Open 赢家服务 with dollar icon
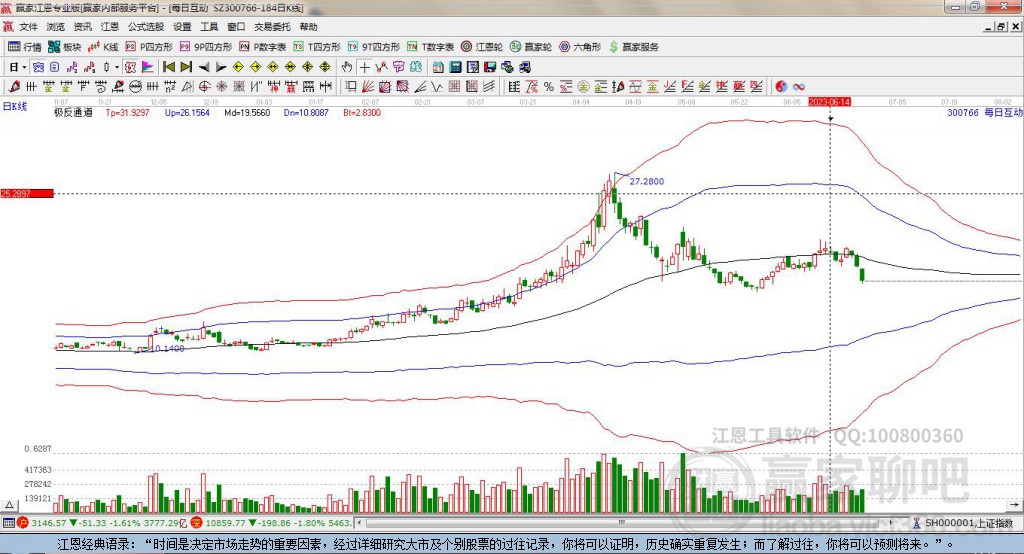This screenshot has height=554, width=1024. [x=633, y=47]
